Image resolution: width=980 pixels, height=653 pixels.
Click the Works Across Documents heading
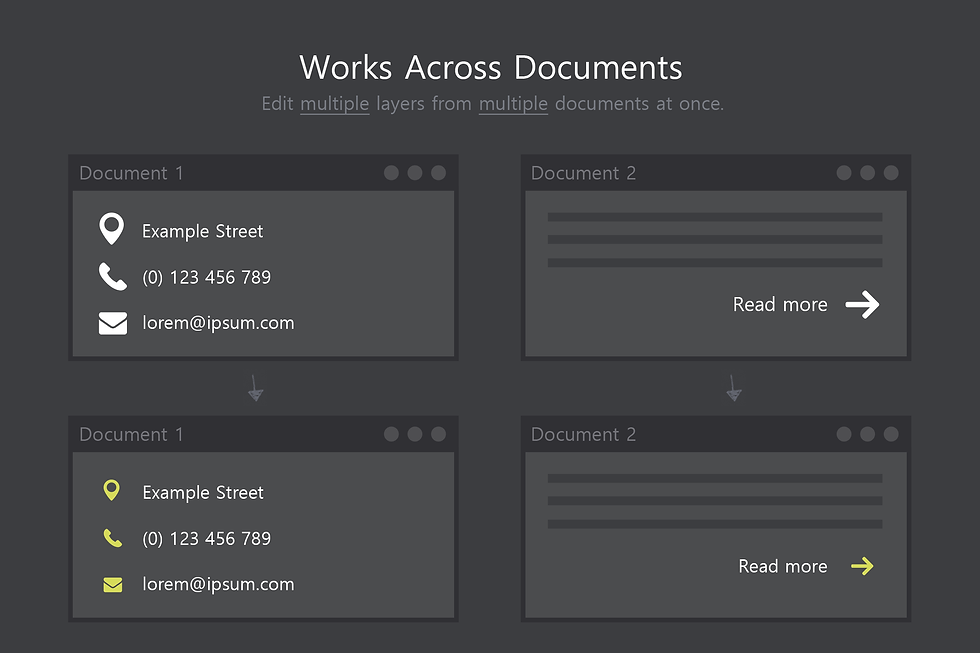tap(490, 67)
